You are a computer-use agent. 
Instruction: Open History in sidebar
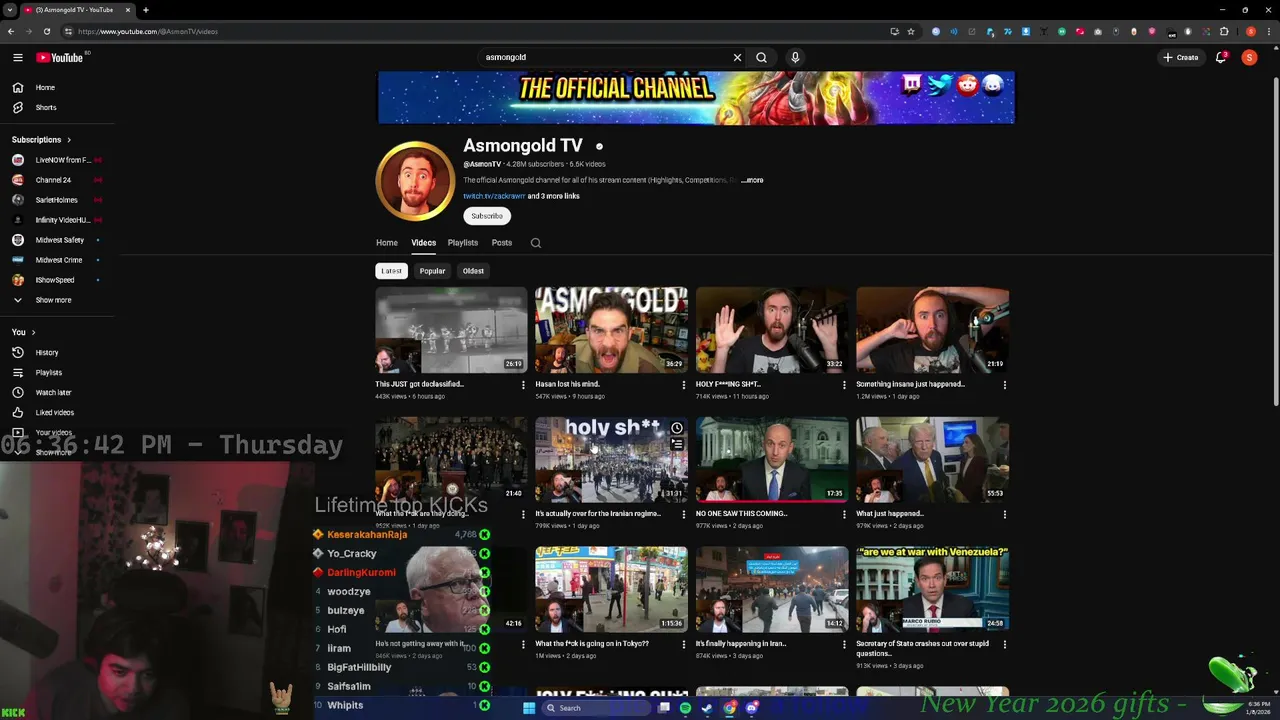tap(57, 352)
